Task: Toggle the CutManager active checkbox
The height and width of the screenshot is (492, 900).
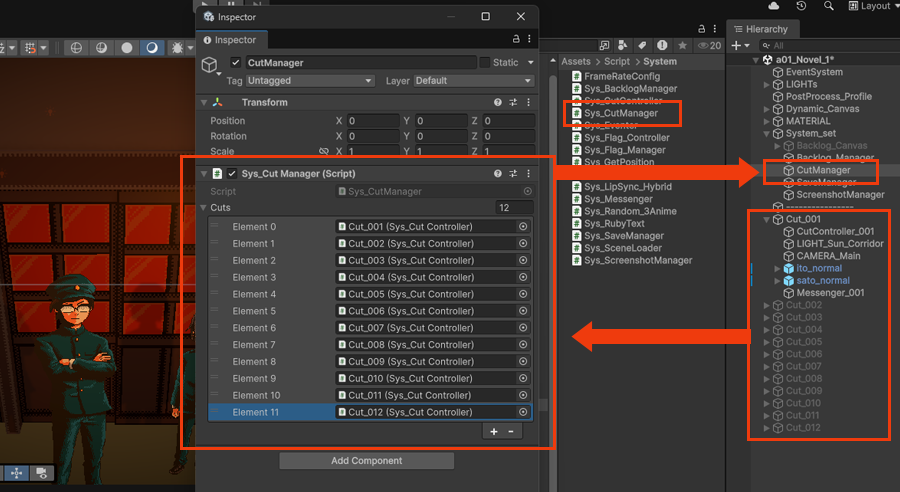Action: pyautogui.click(x=236, y=63)
